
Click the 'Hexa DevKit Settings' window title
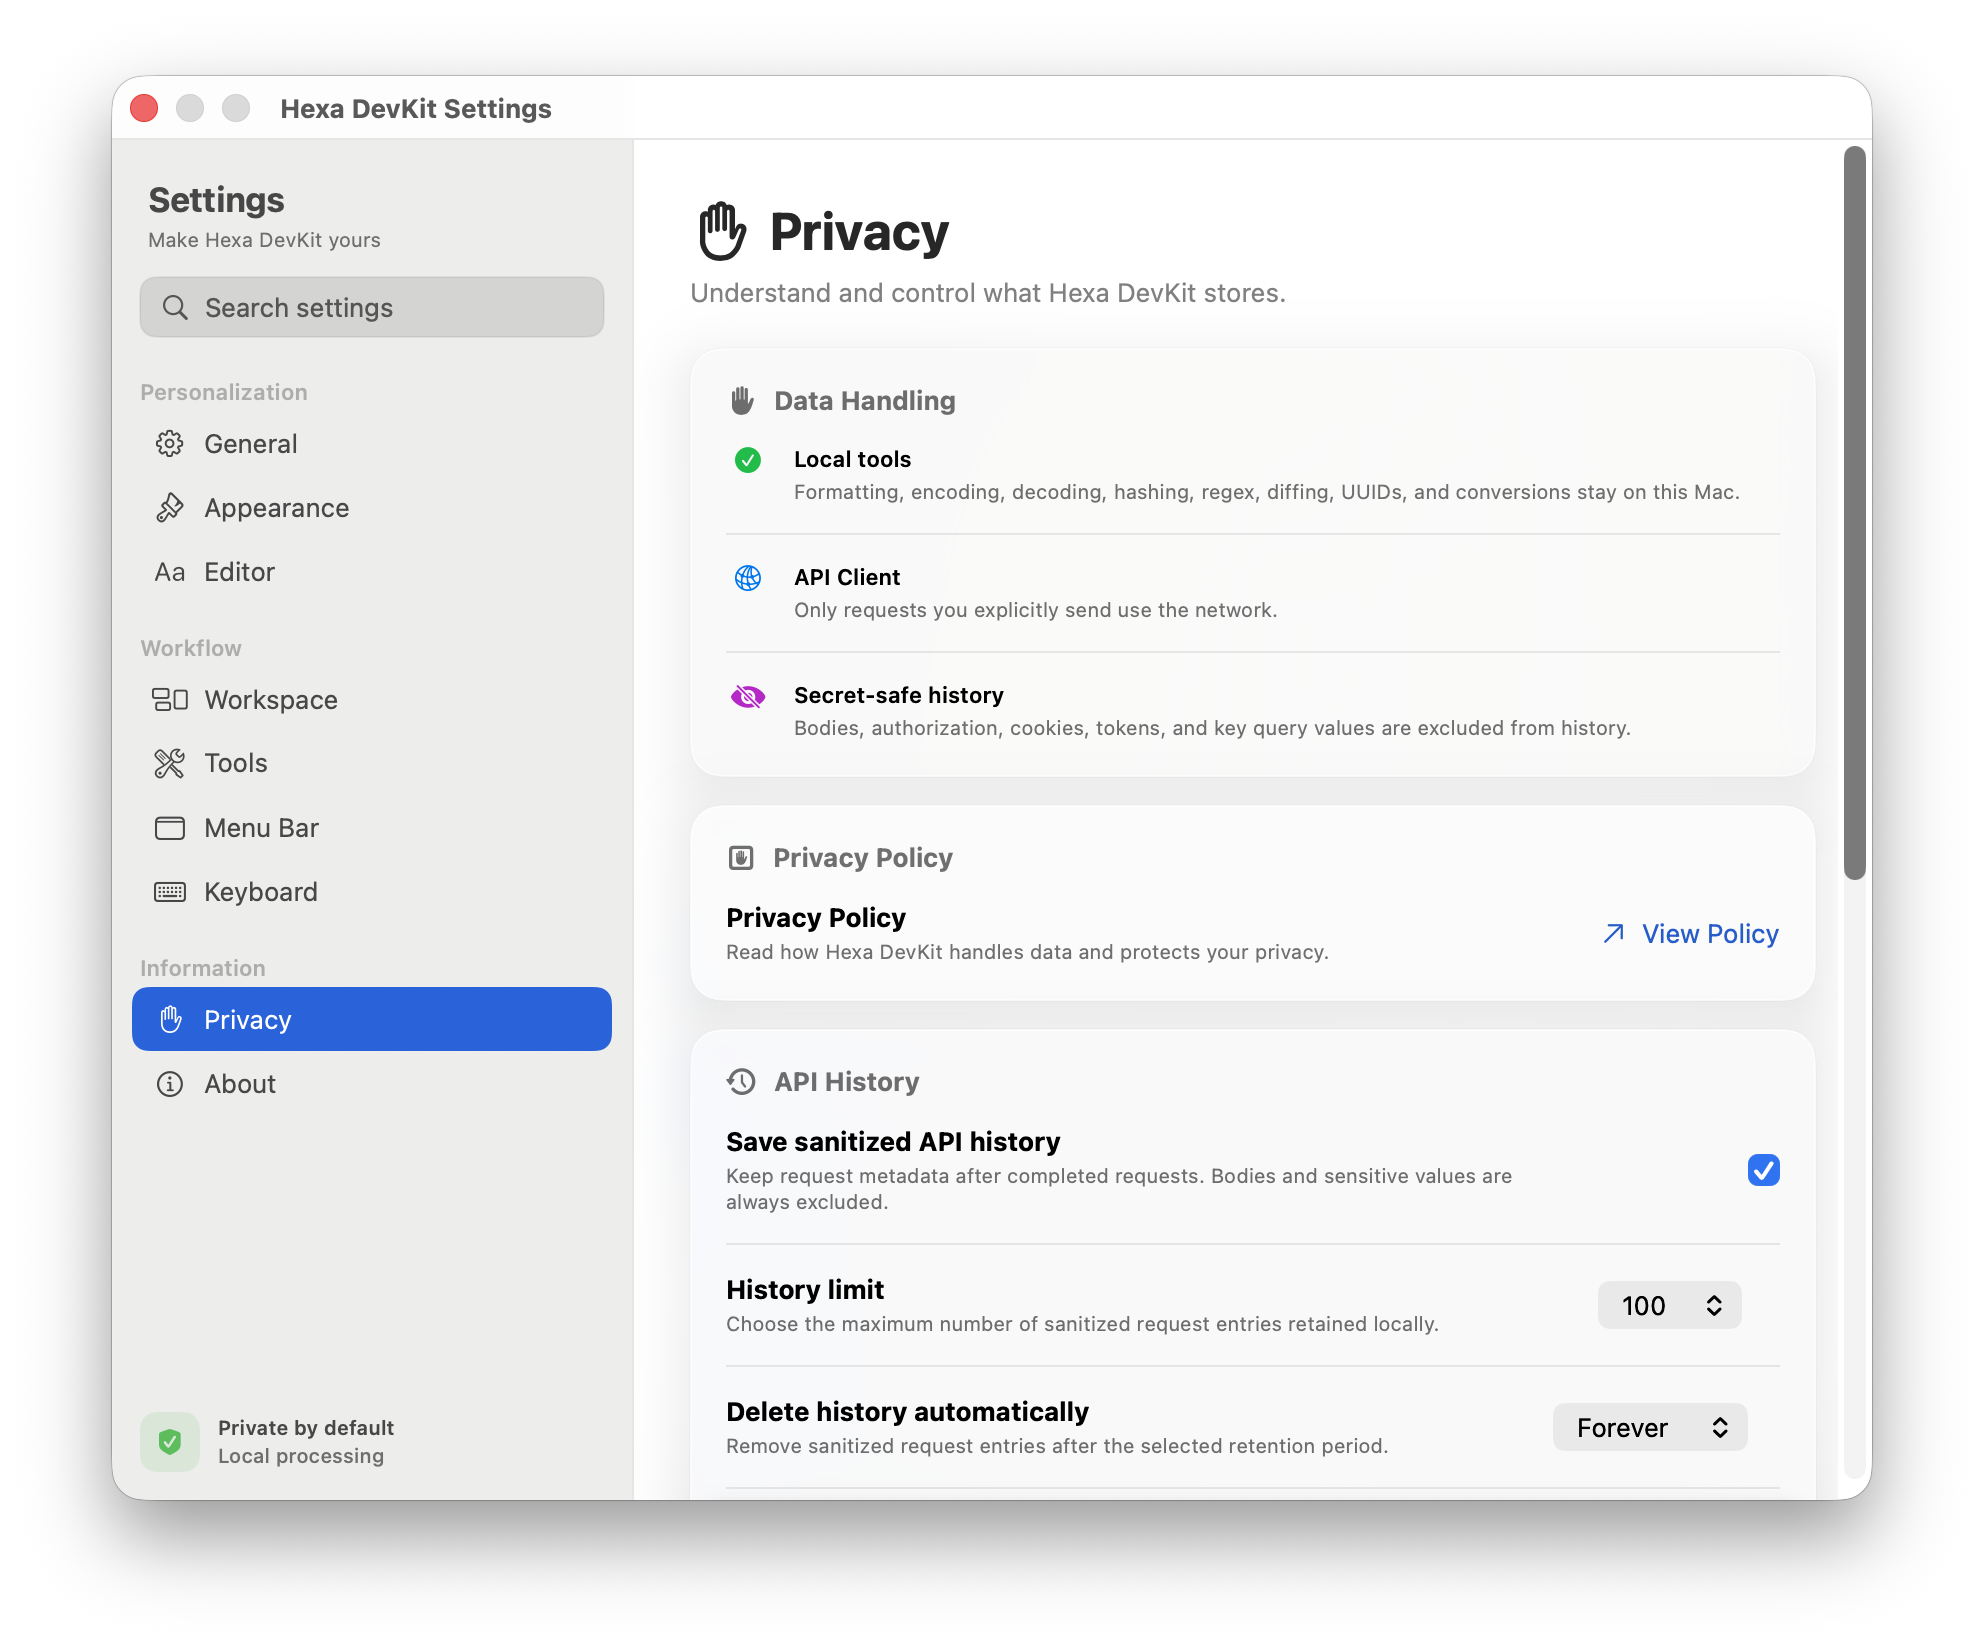416,108
